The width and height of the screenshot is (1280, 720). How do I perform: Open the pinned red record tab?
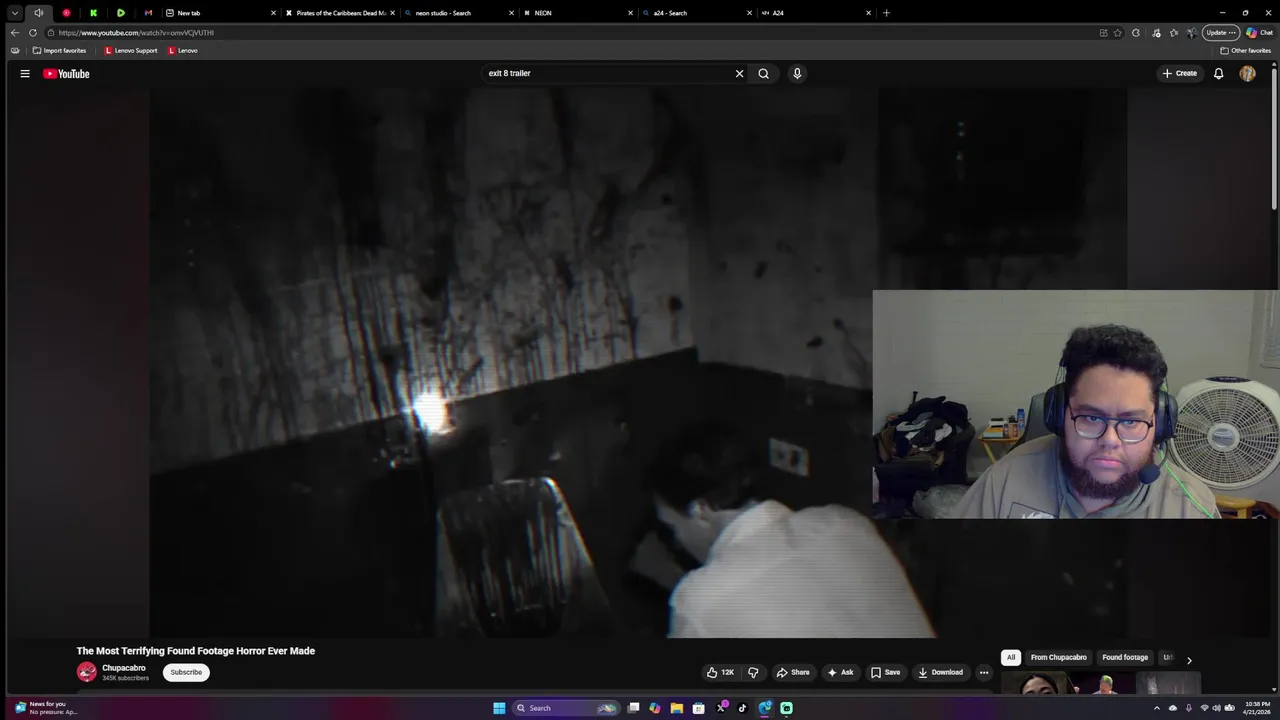[x=66, y=13]
